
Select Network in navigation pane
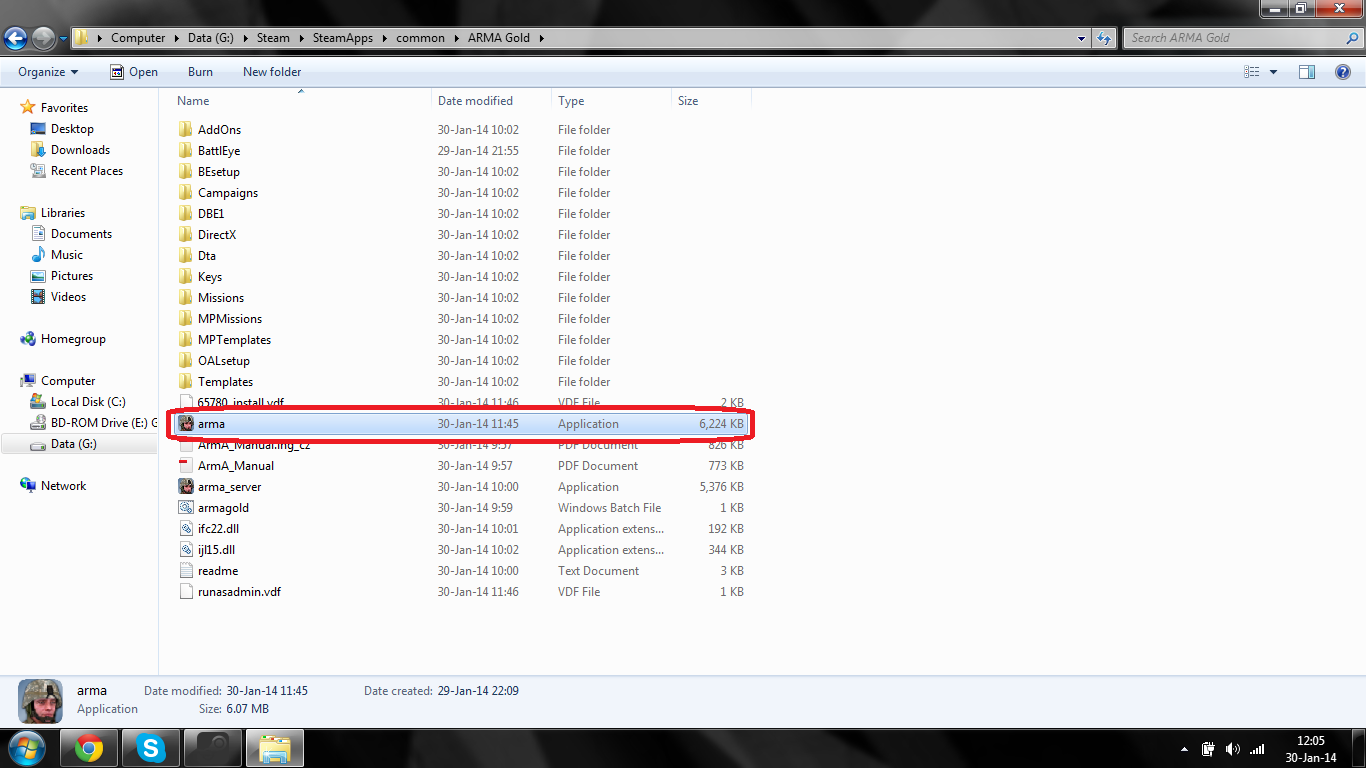(63, 486)
